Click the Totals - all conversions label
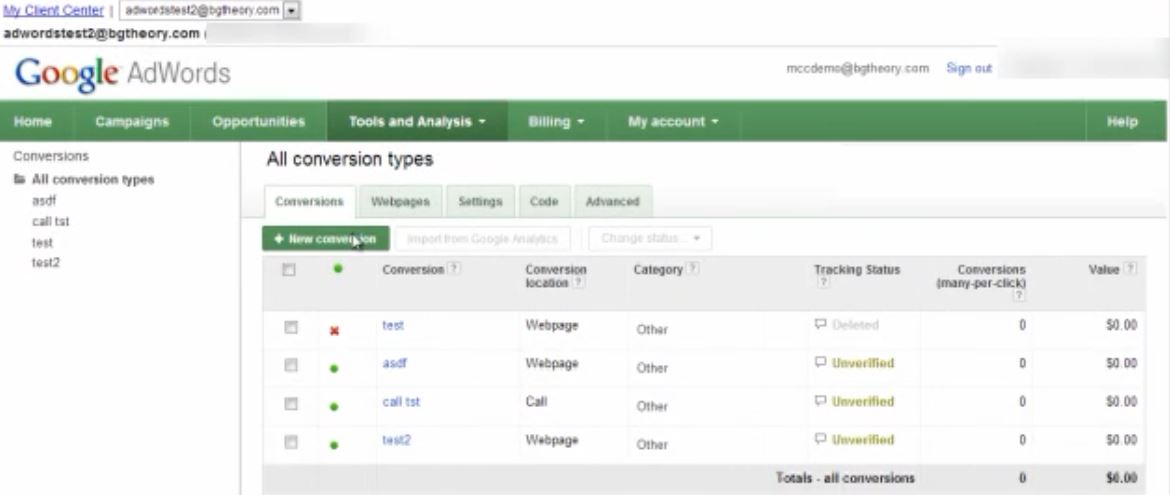The image size is (1170, 495). click(x=845, y=478)
